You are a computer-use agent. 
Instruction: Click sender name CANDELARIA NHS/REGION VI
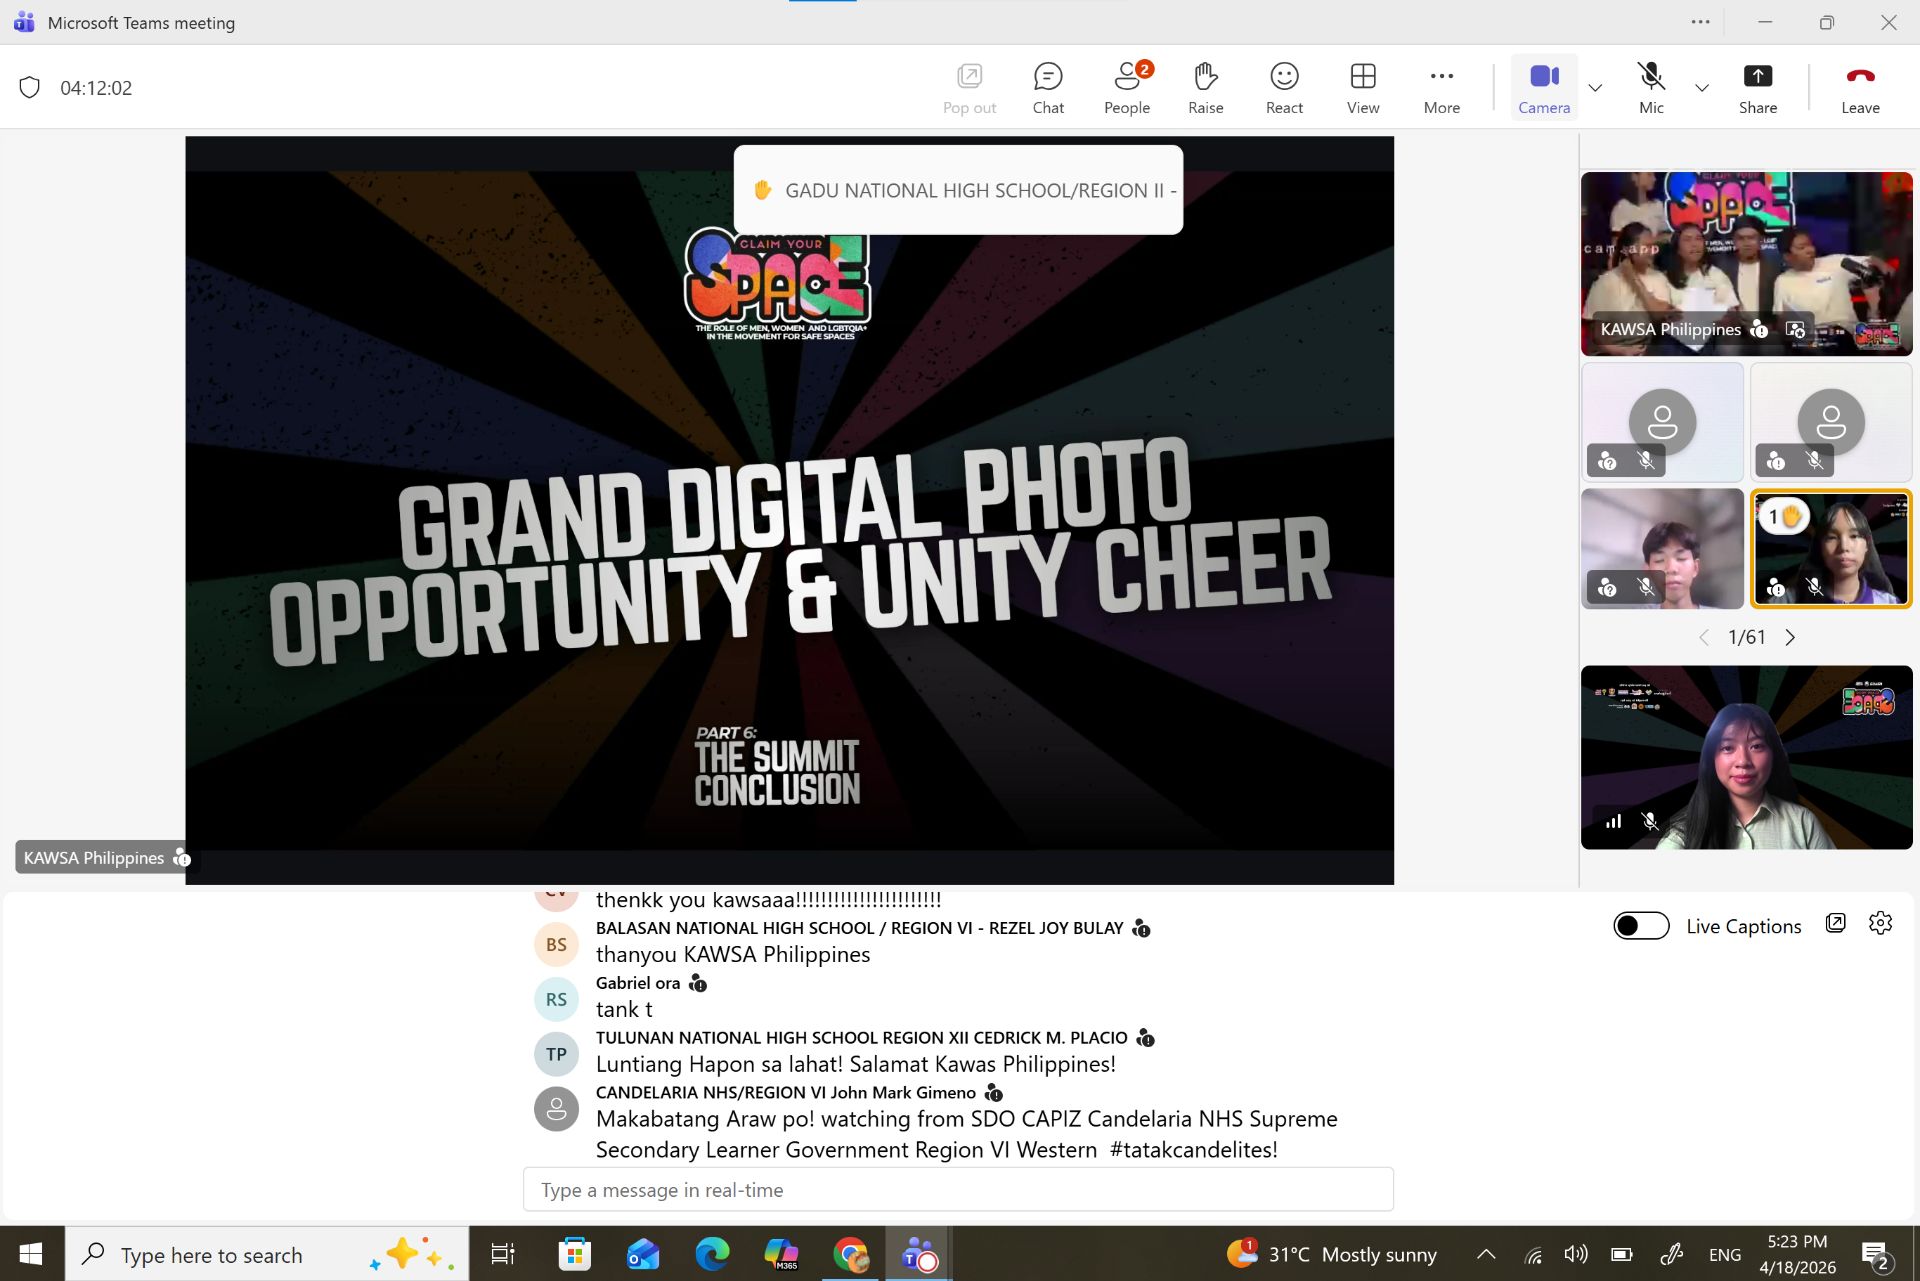point(786,1093)
